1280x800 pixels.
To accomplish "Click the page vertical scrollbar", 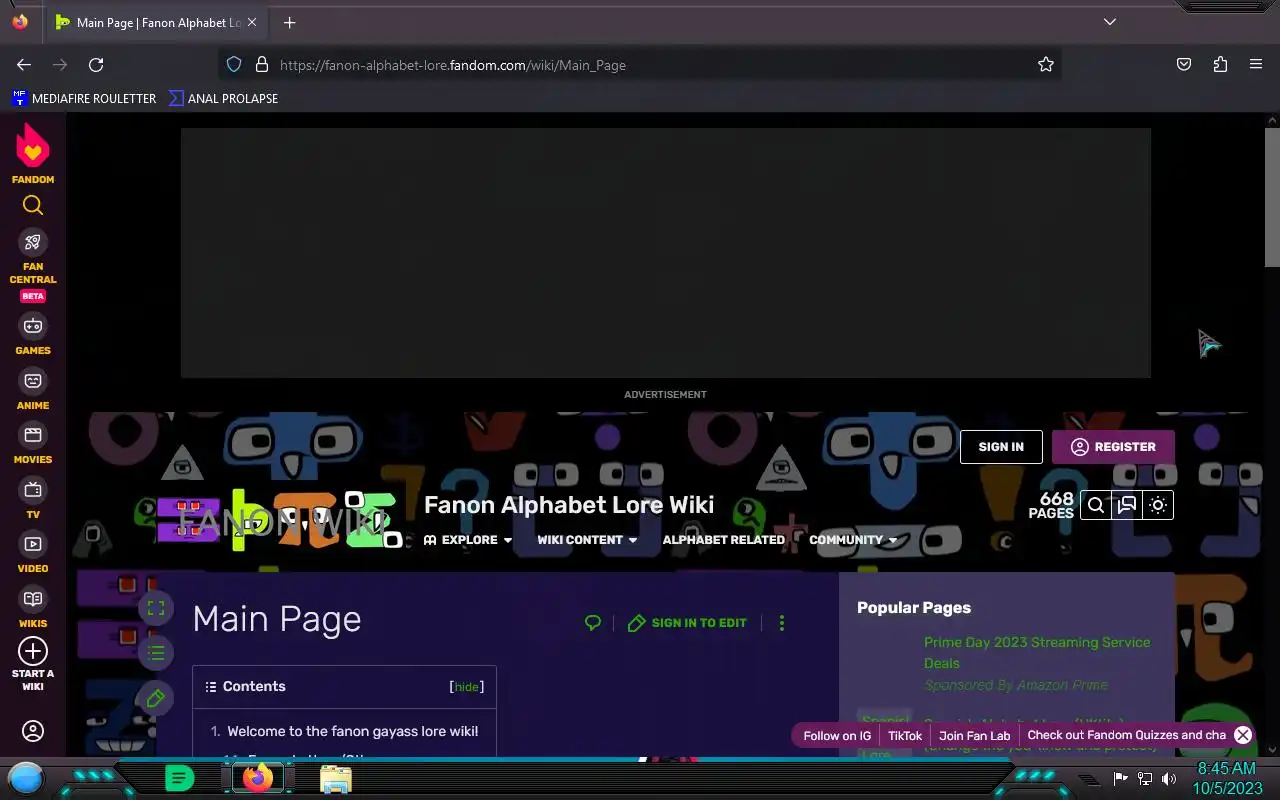I will pyautogui.click(x=1272, y=198).
